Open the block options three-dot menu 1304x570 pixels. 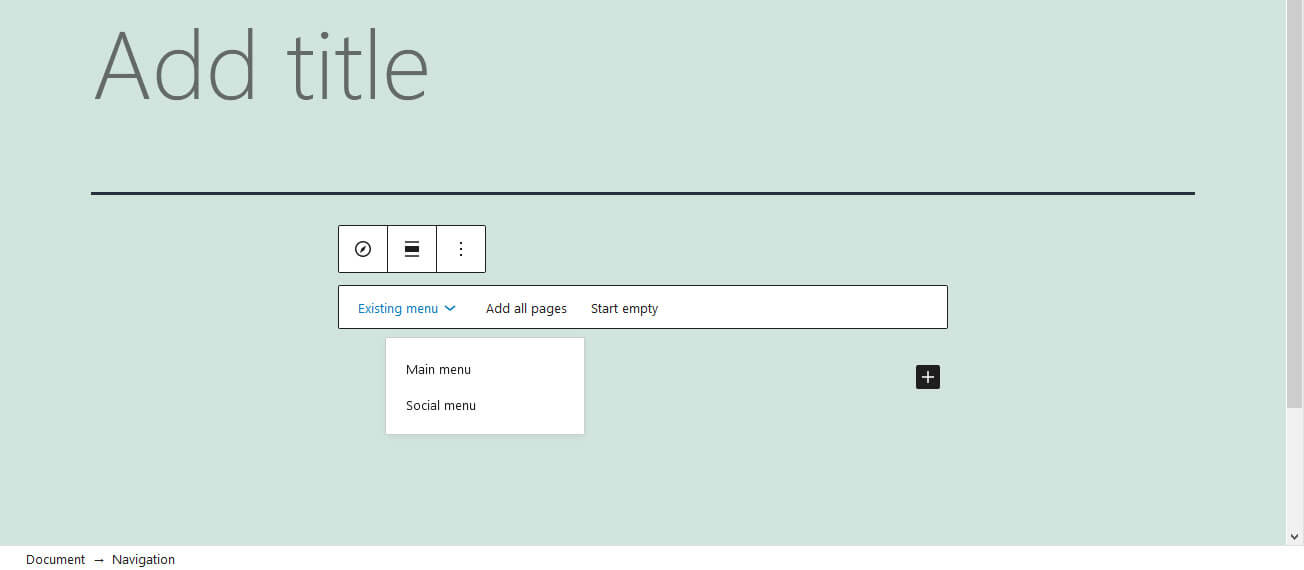coord(461,249)
